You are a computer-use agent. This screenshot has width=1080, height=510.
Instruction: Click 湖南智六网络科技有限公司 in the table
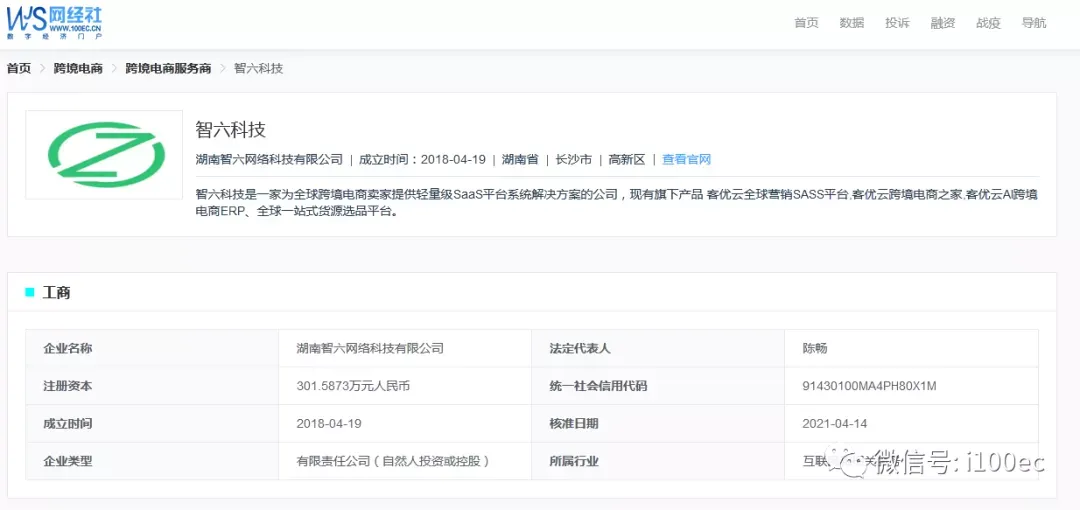click(x=370, y=348)
